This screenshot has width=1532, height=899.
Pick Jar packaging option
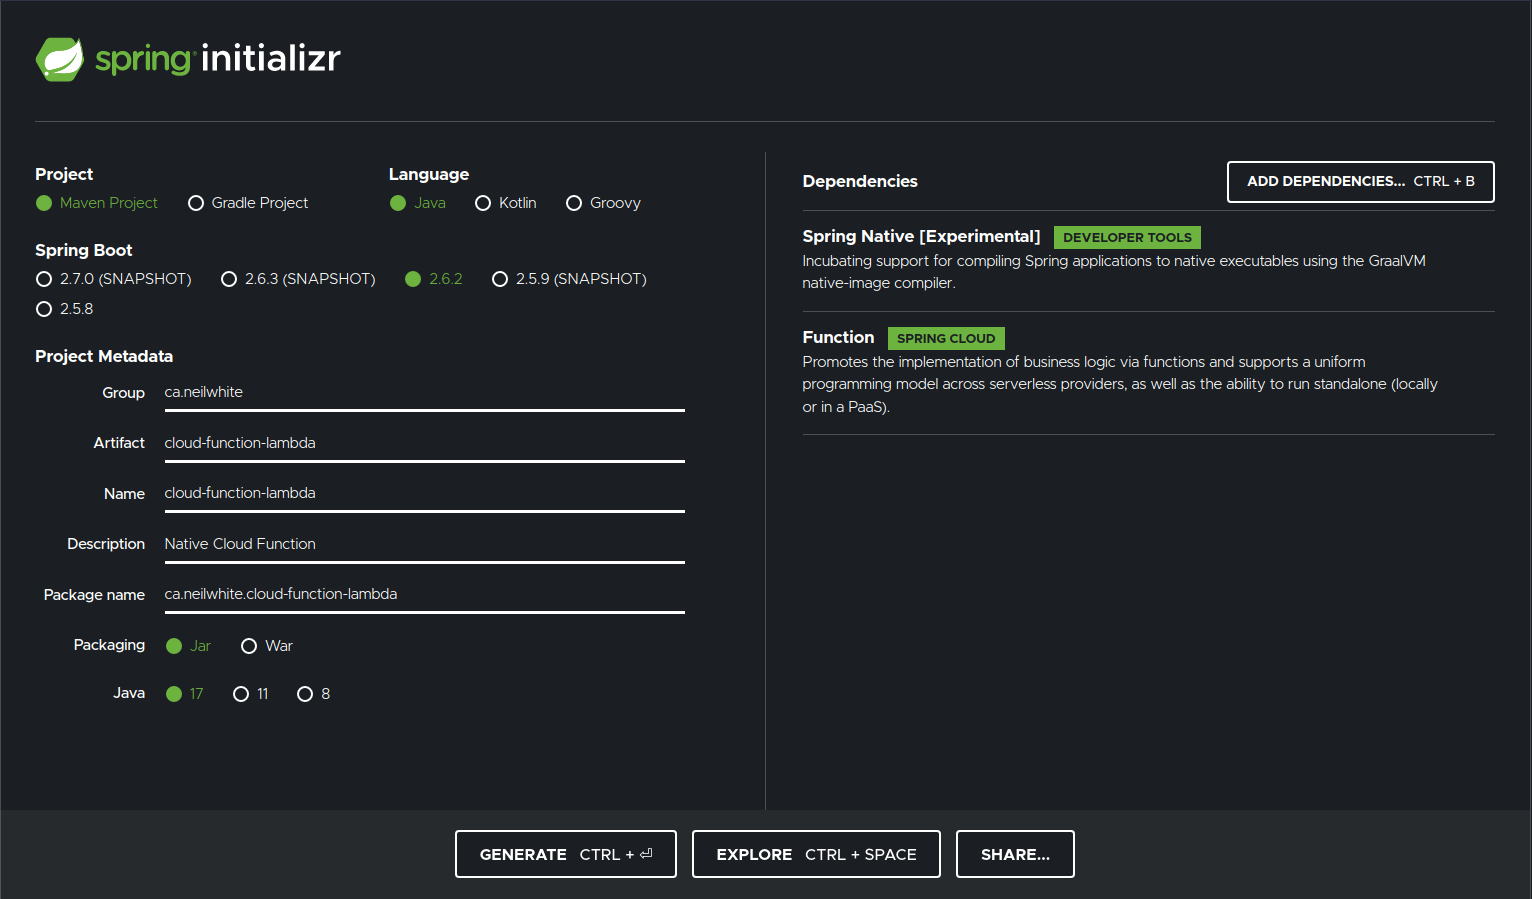tap(188, 646)
